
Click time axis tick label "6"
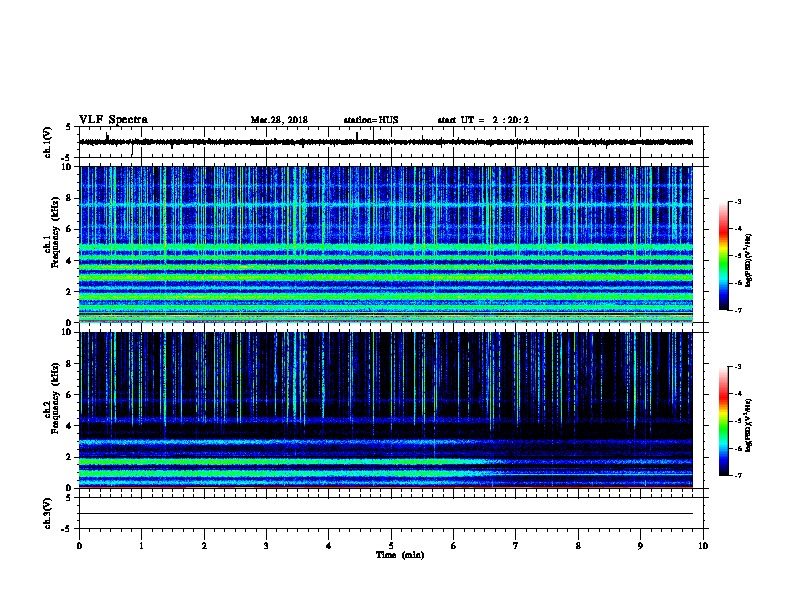[454, 546]
